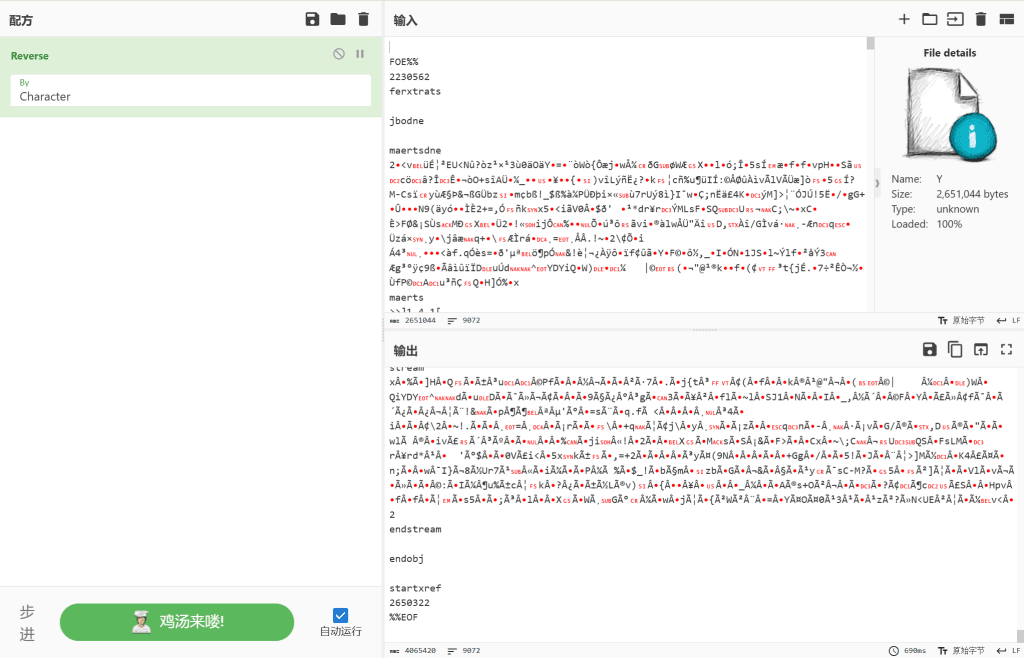Set a breakpoint on the Reverse operation
1024x658 pixels.
tap(360, 54)
